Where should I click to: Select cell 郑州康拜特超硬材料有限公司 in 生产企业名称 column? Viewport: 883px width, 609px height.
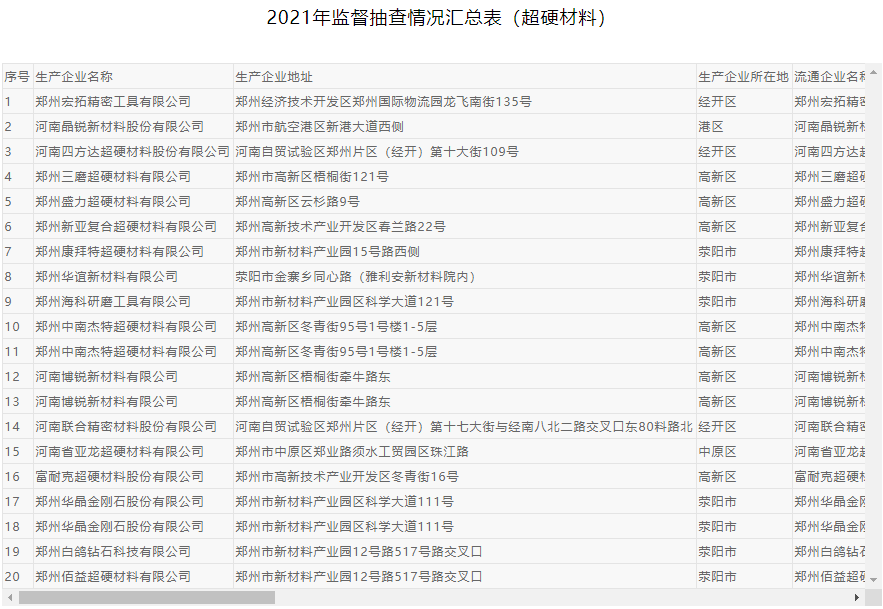(x=133, y=252)
